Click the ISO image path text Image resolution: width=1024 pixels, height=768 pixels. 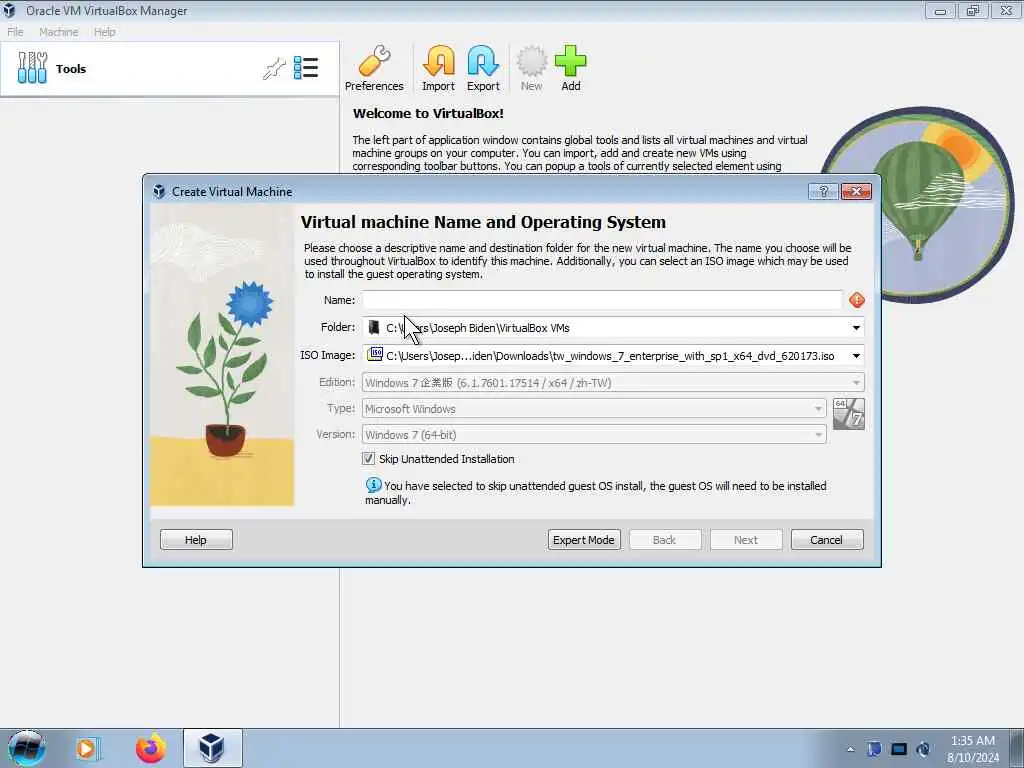tap(610, 356)
